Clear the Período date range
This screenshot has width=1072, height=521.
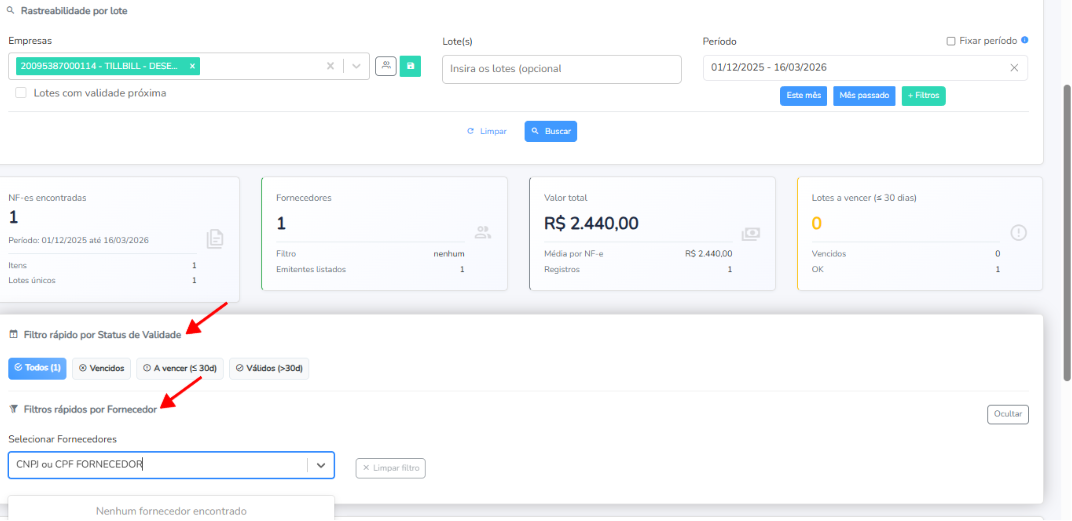[1014, 68]
